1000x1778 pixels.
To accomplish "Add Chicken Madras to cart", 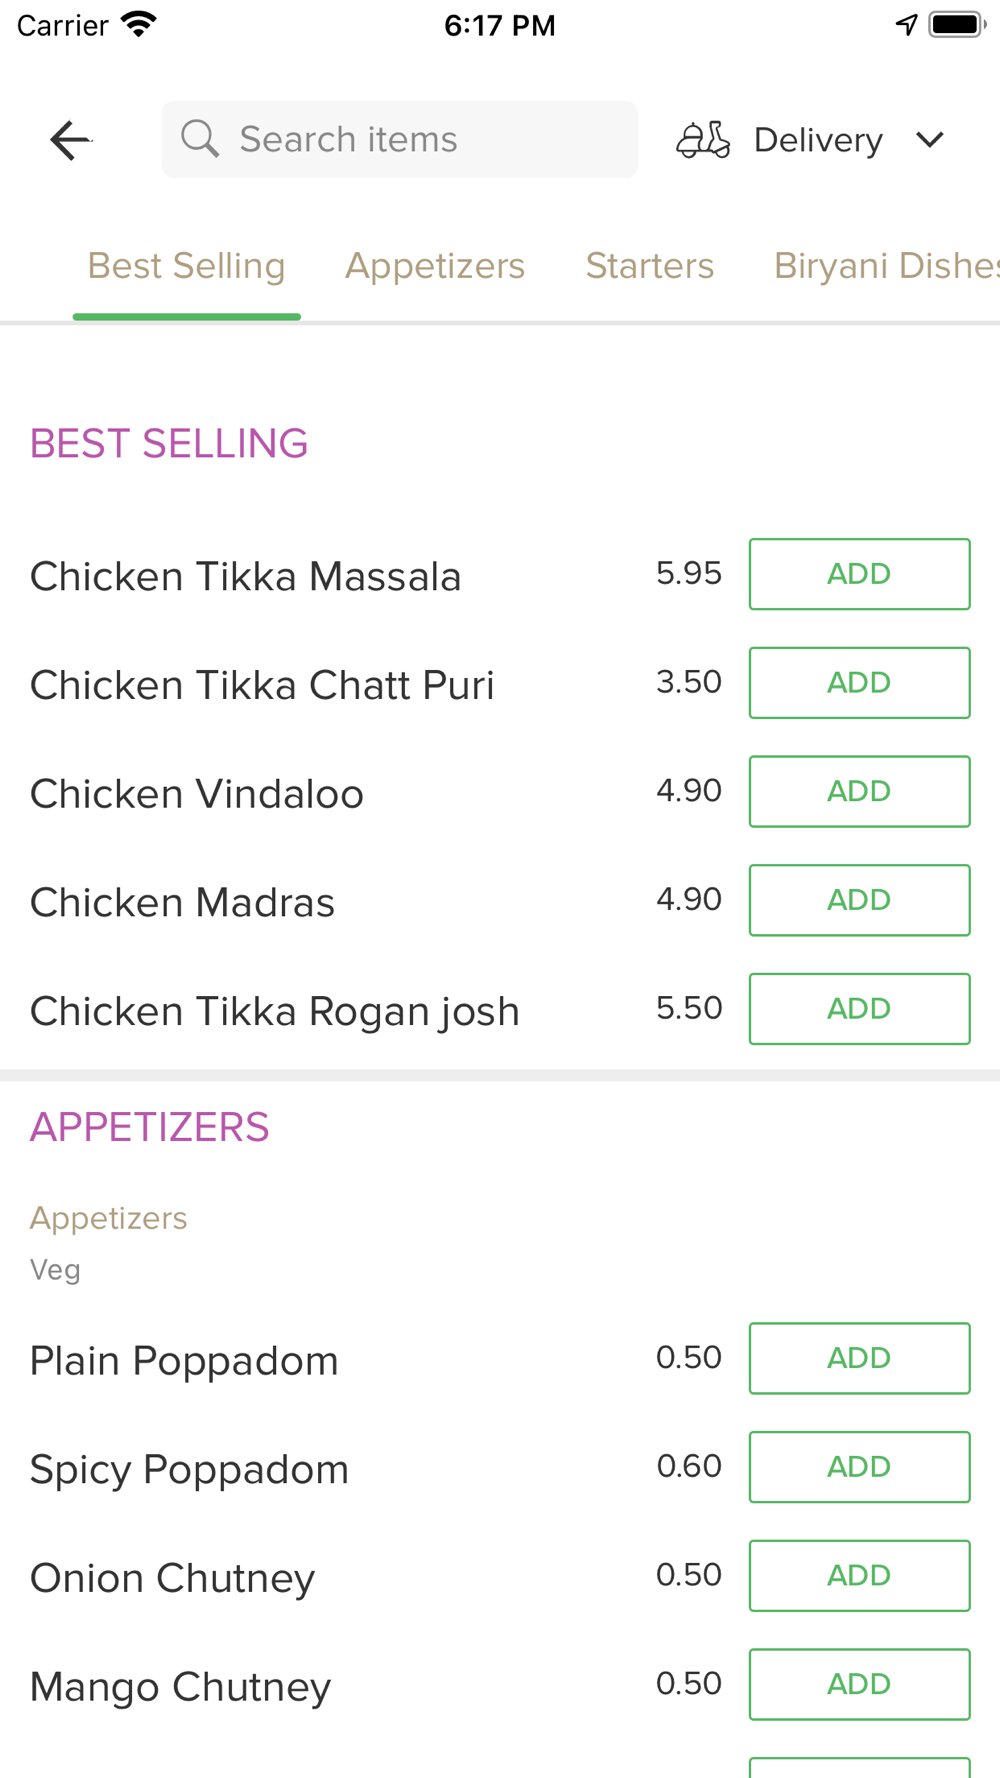I will pos(859,900).
